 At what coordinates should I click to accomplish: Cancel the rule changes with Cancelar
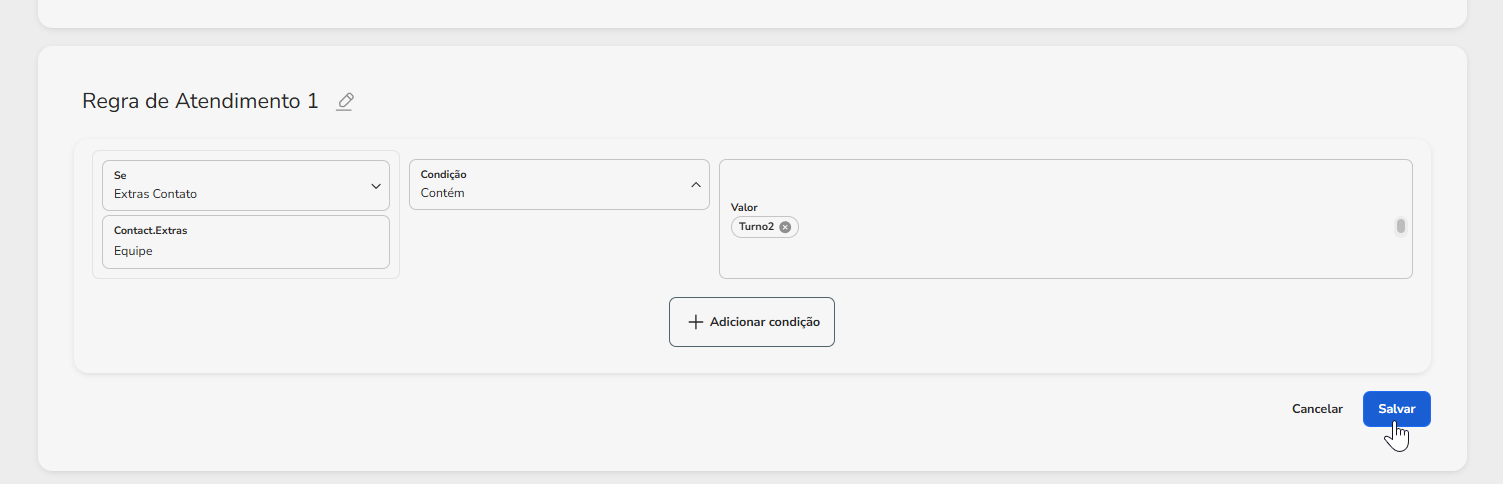[1317, 409]
